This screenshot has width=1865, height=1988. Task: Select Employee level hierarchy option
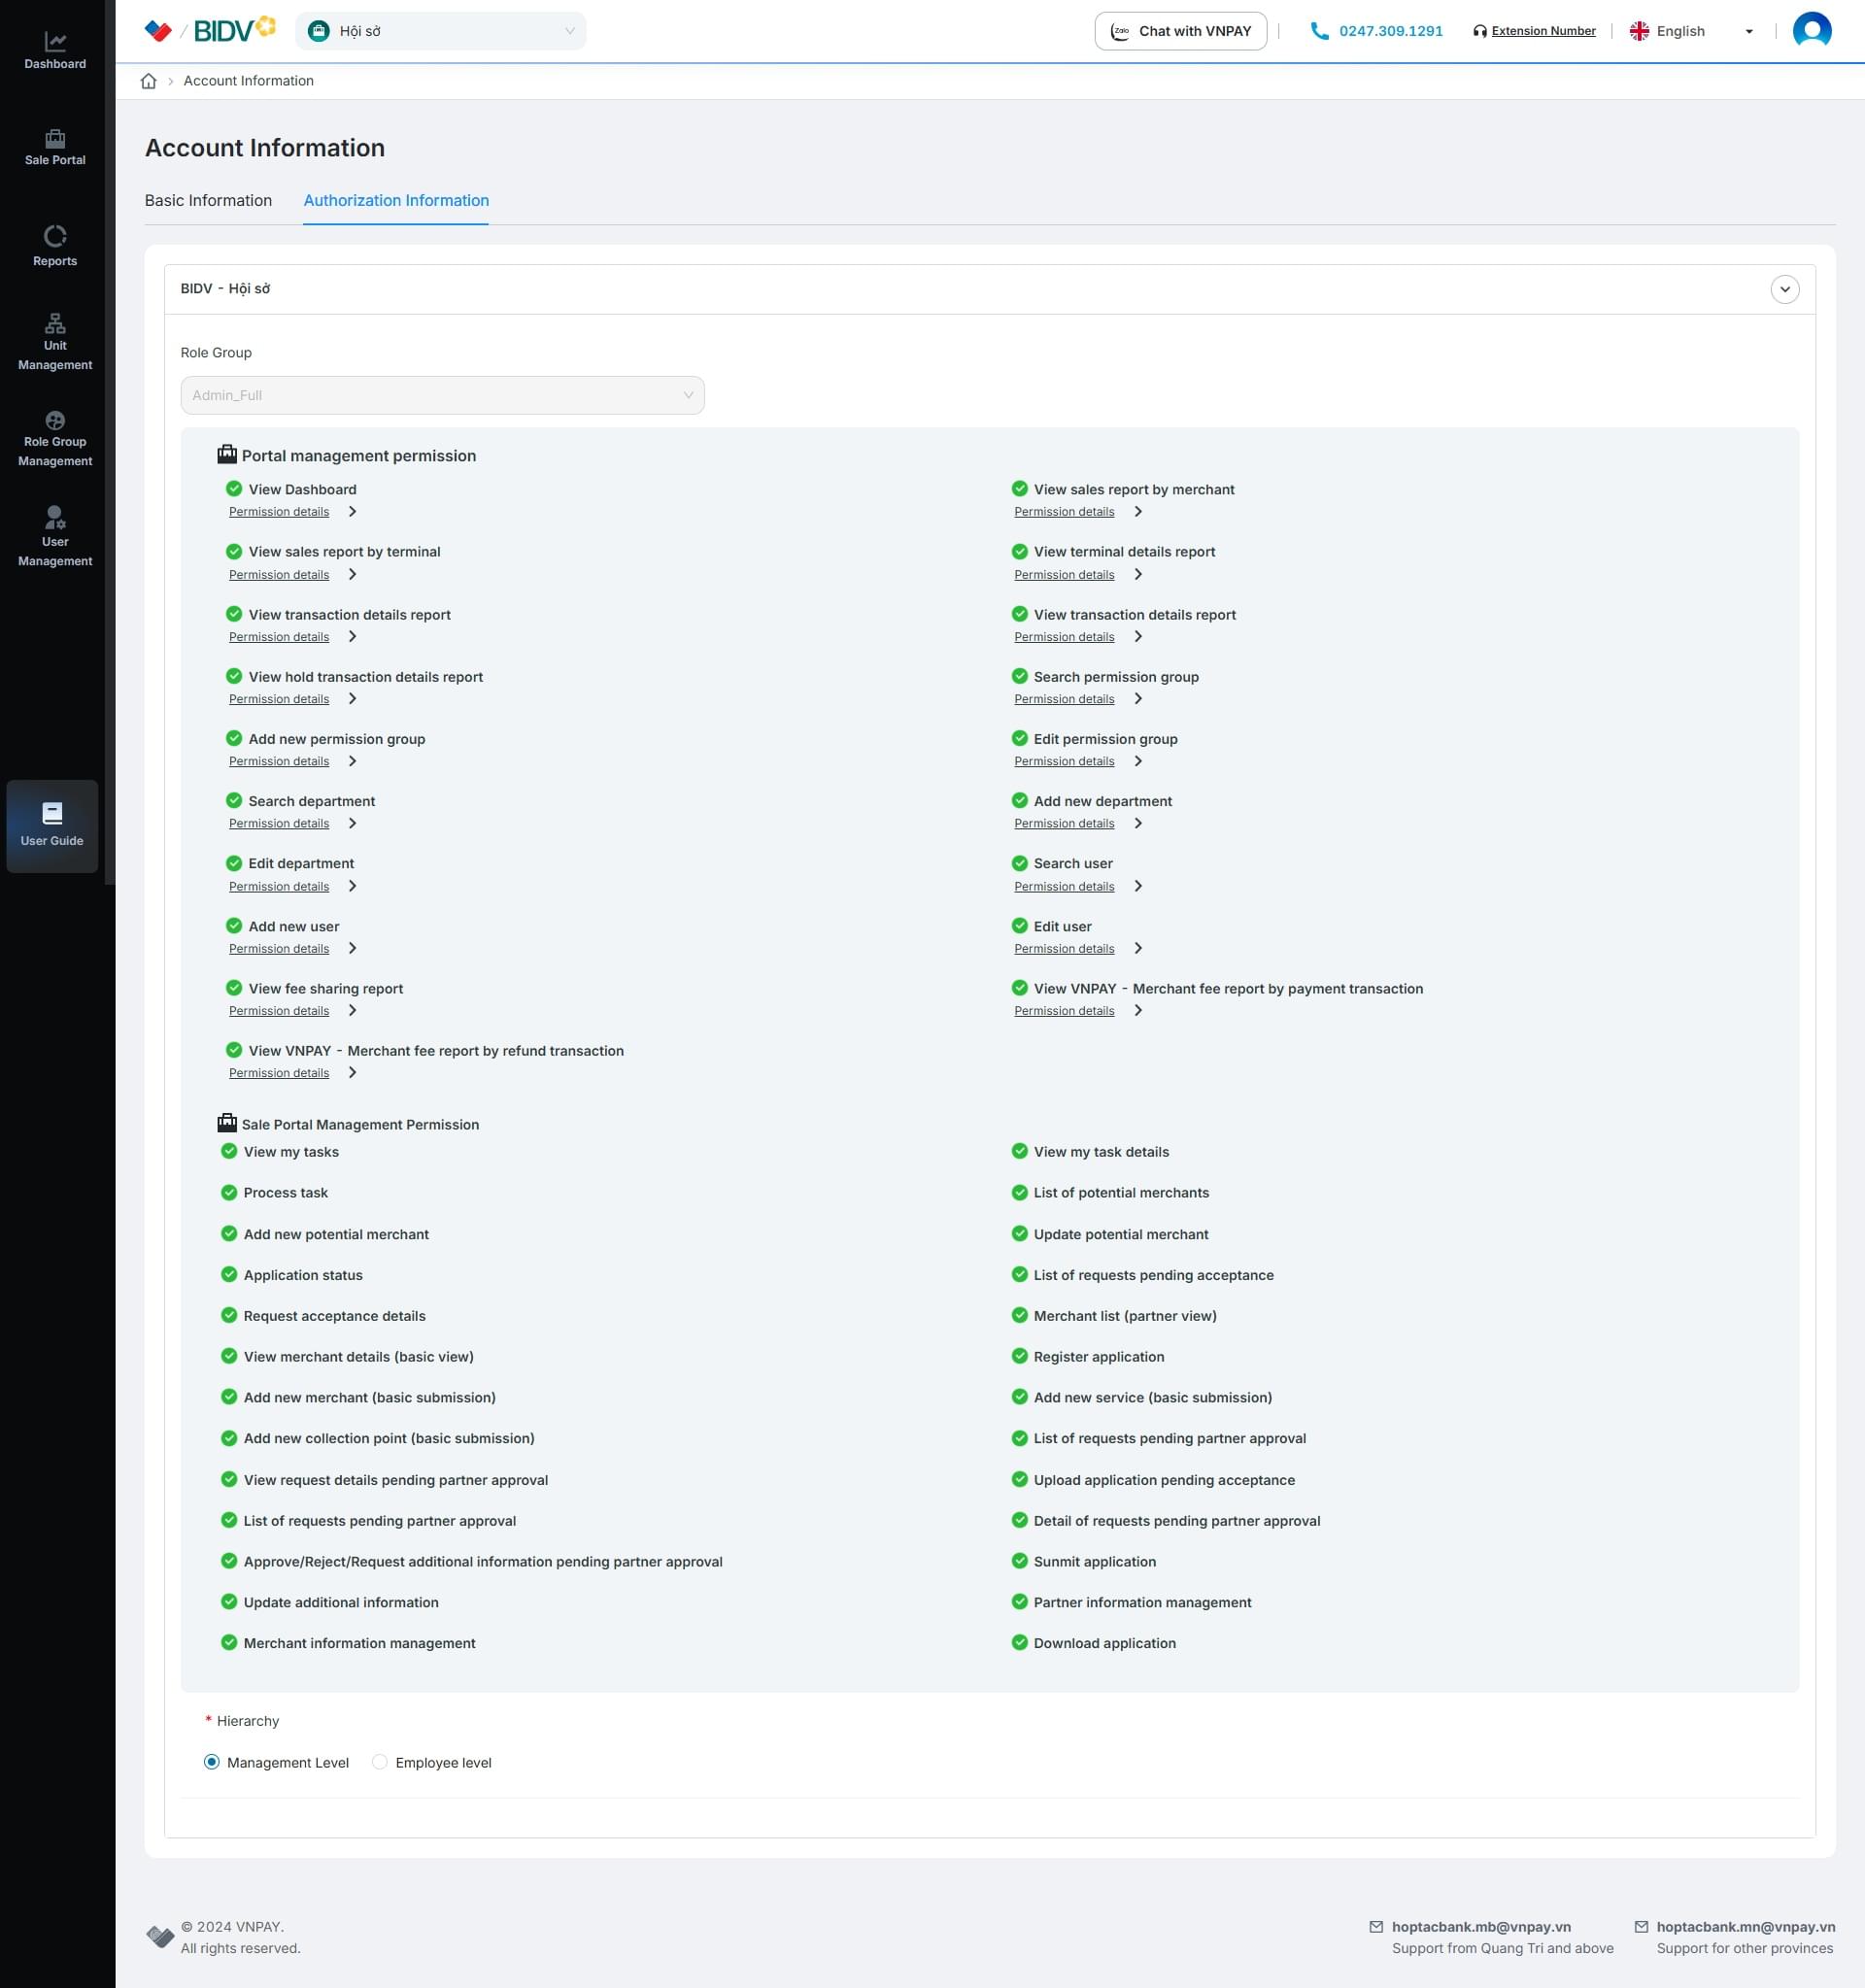(x=380, y=1762)
